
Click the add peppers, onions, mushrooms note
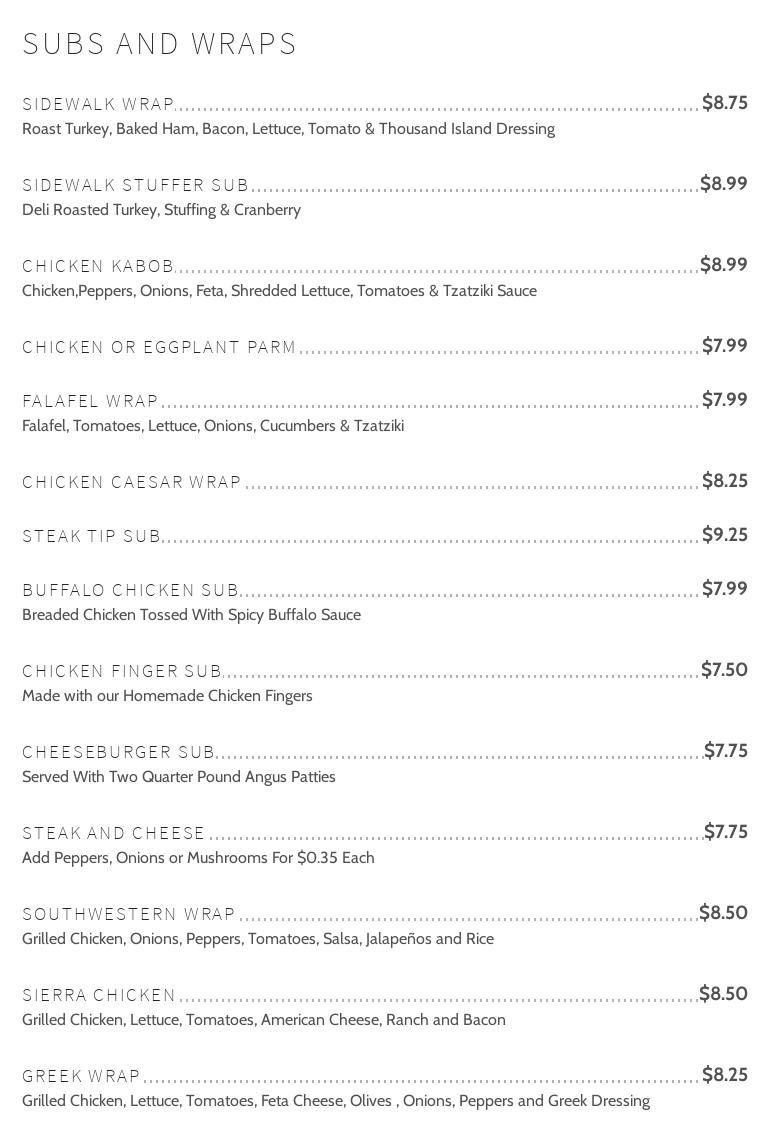click(x=198, y=858)
